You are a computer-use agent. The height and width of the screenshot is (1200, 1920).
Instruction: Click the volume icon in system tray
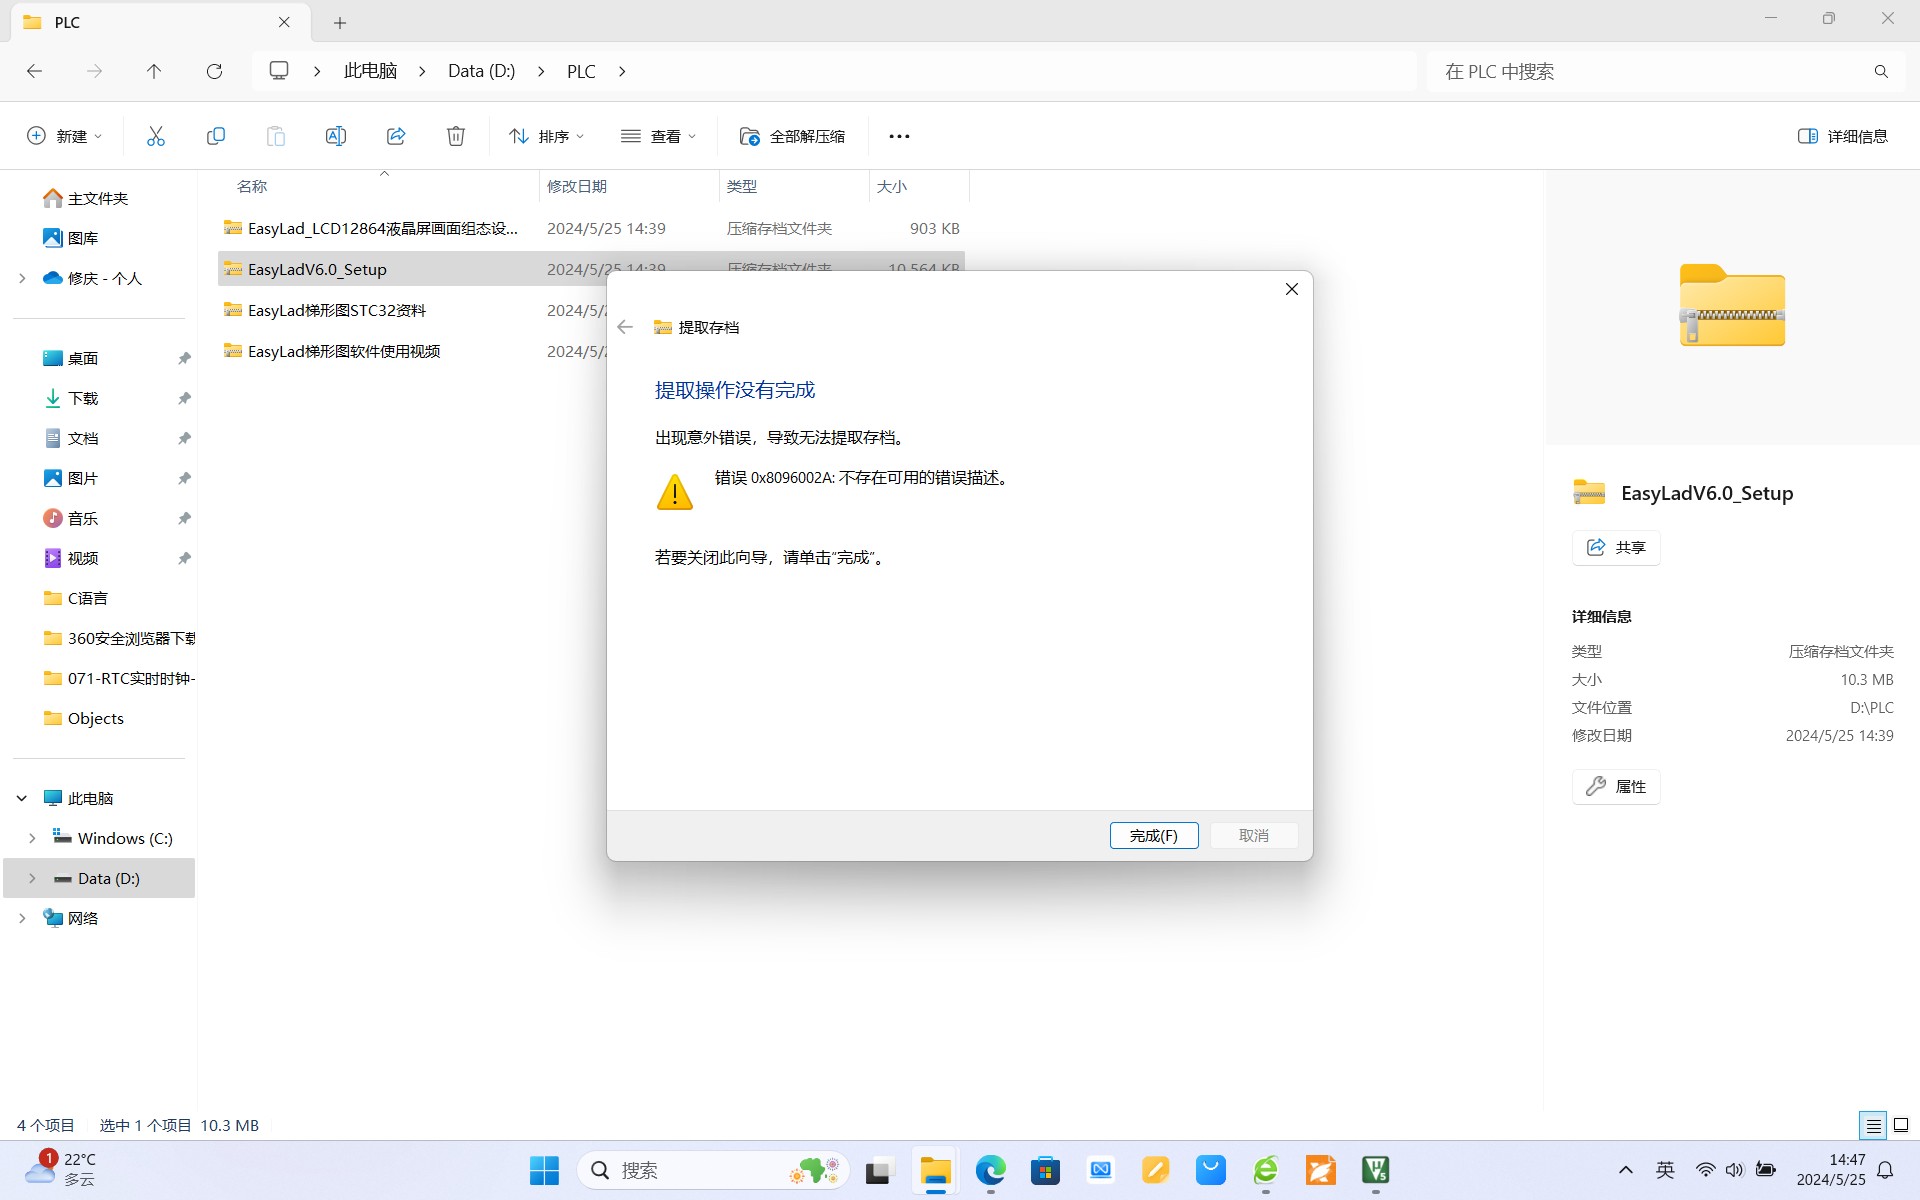click(x=1734, y=1170)
